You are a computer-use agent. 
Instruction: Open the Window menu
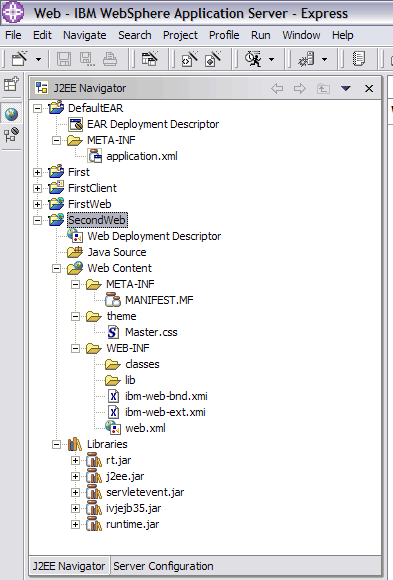click(x=301, y=35)
